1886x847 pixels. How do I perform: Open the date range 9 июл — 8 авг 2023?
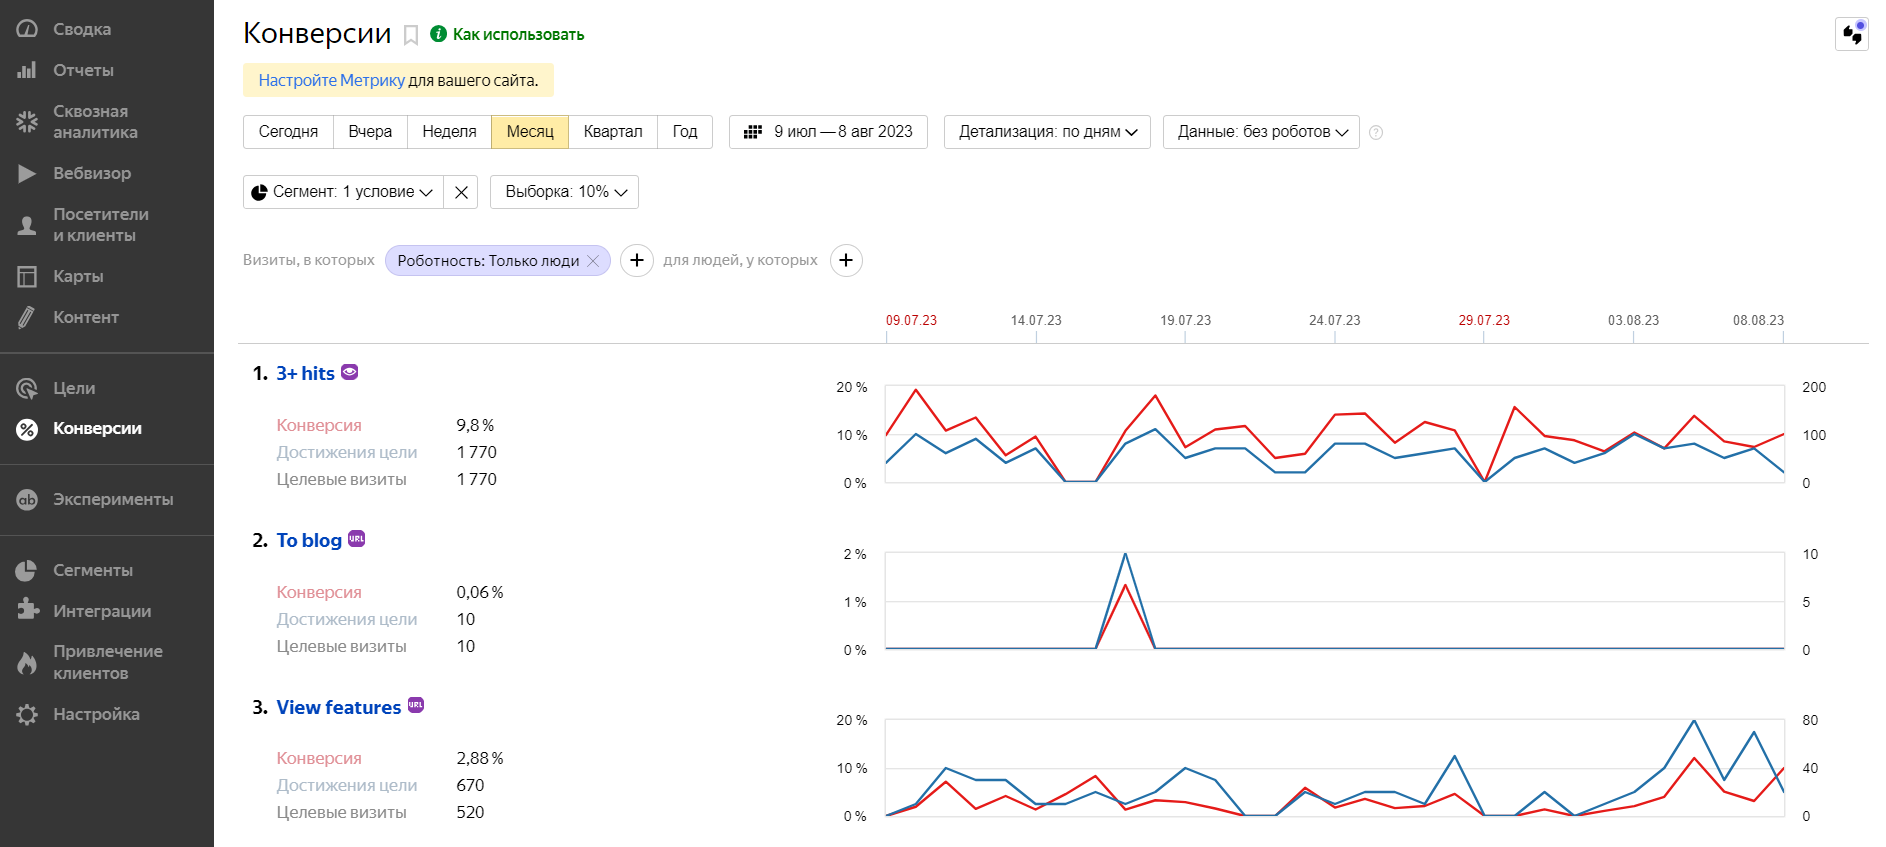click(x=828, y=132)
